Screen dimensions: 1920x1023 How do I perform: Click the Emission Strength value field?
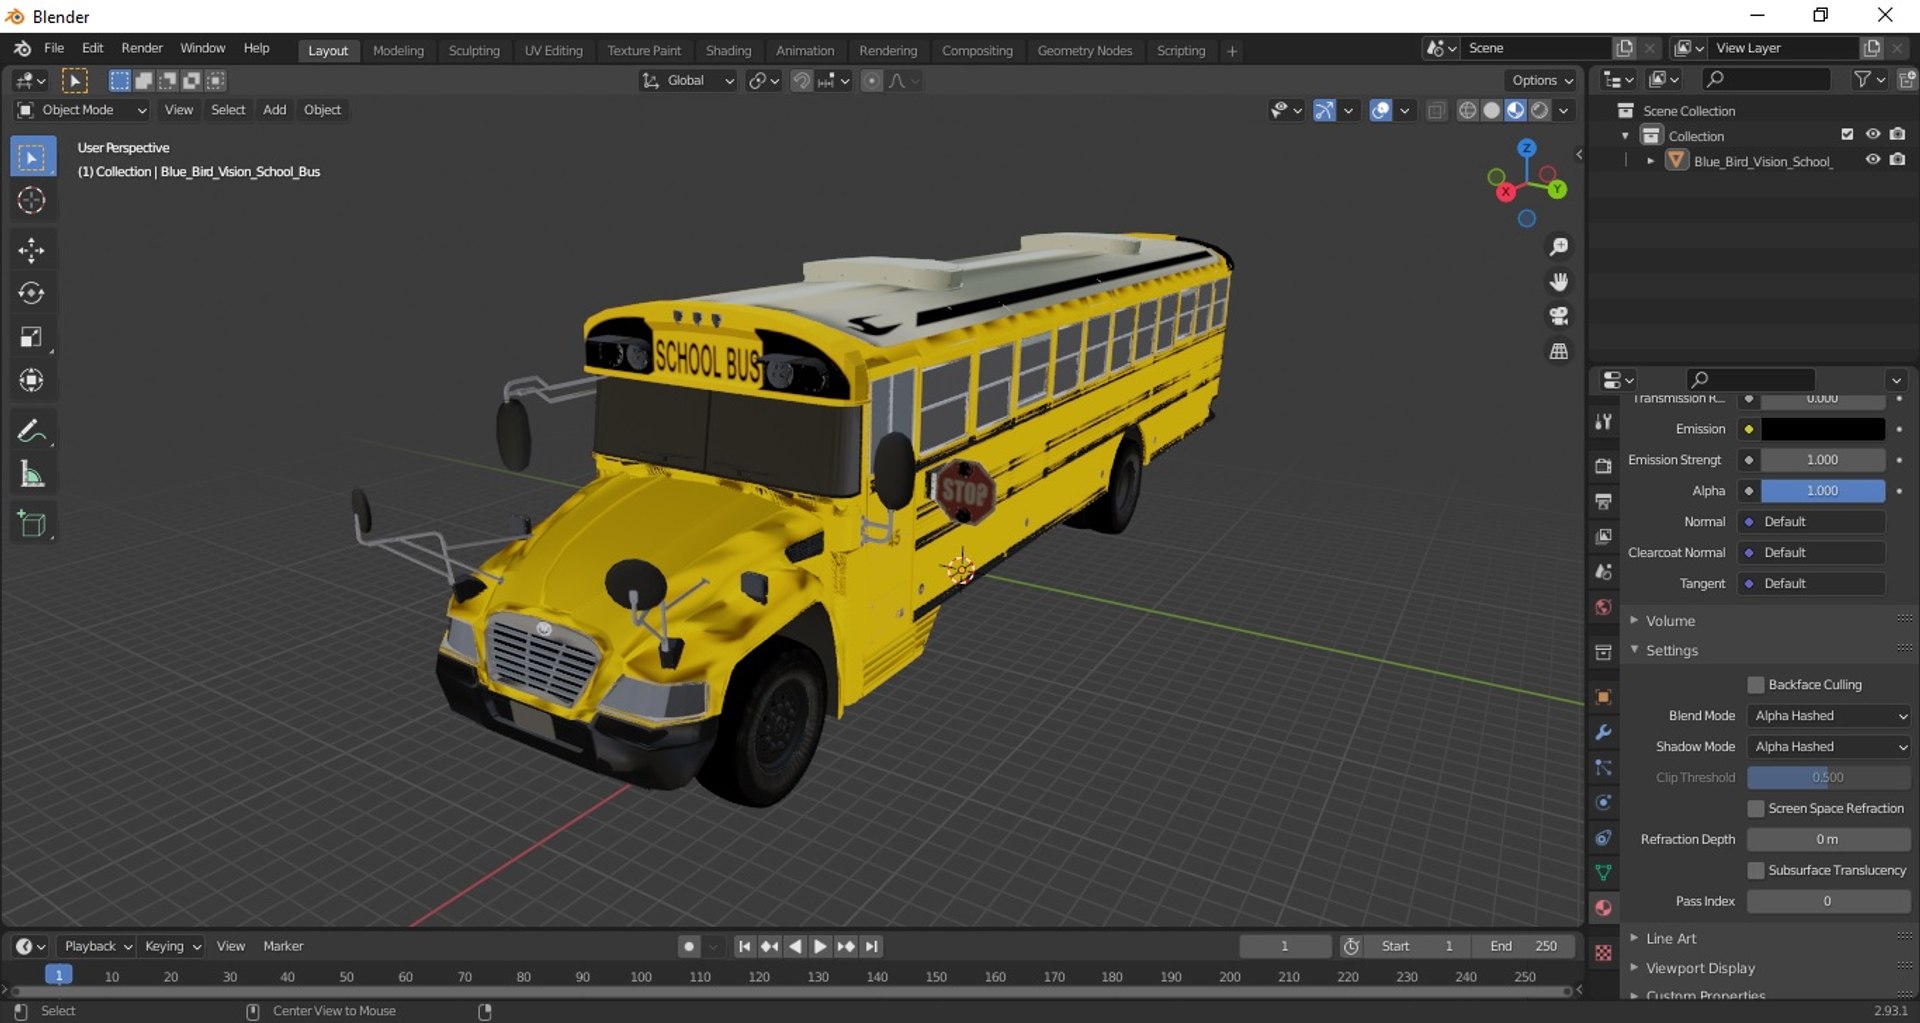[x=1822, y=460]
